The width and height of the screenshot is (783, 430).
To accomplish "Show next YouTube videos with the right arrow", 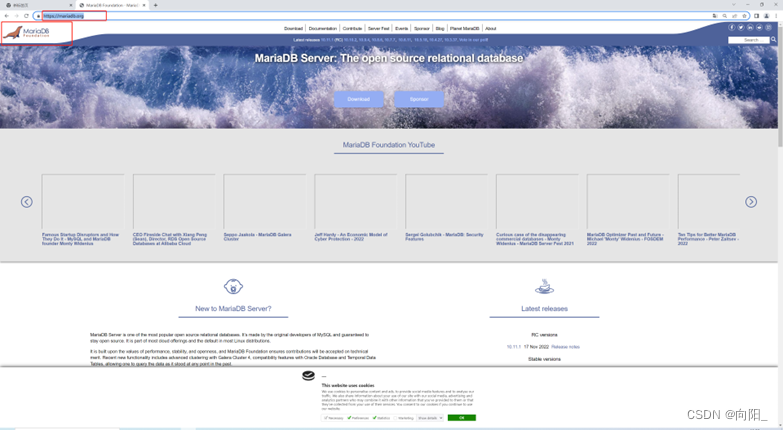I will coord(751,202).
